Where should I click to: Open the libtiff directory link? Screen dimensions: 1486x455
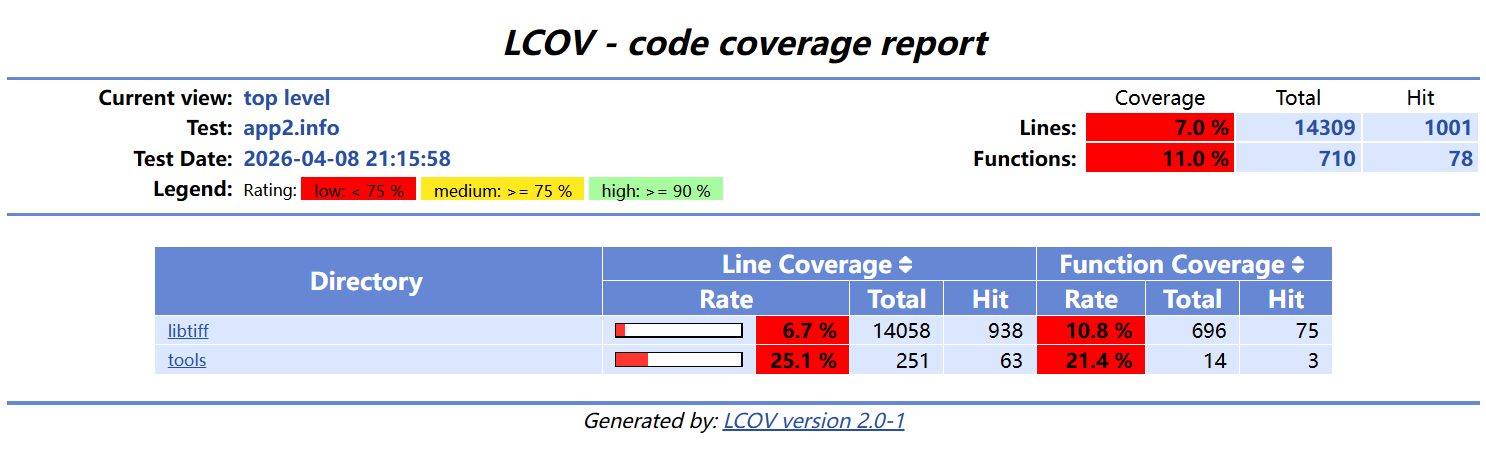tap(188, 331)
